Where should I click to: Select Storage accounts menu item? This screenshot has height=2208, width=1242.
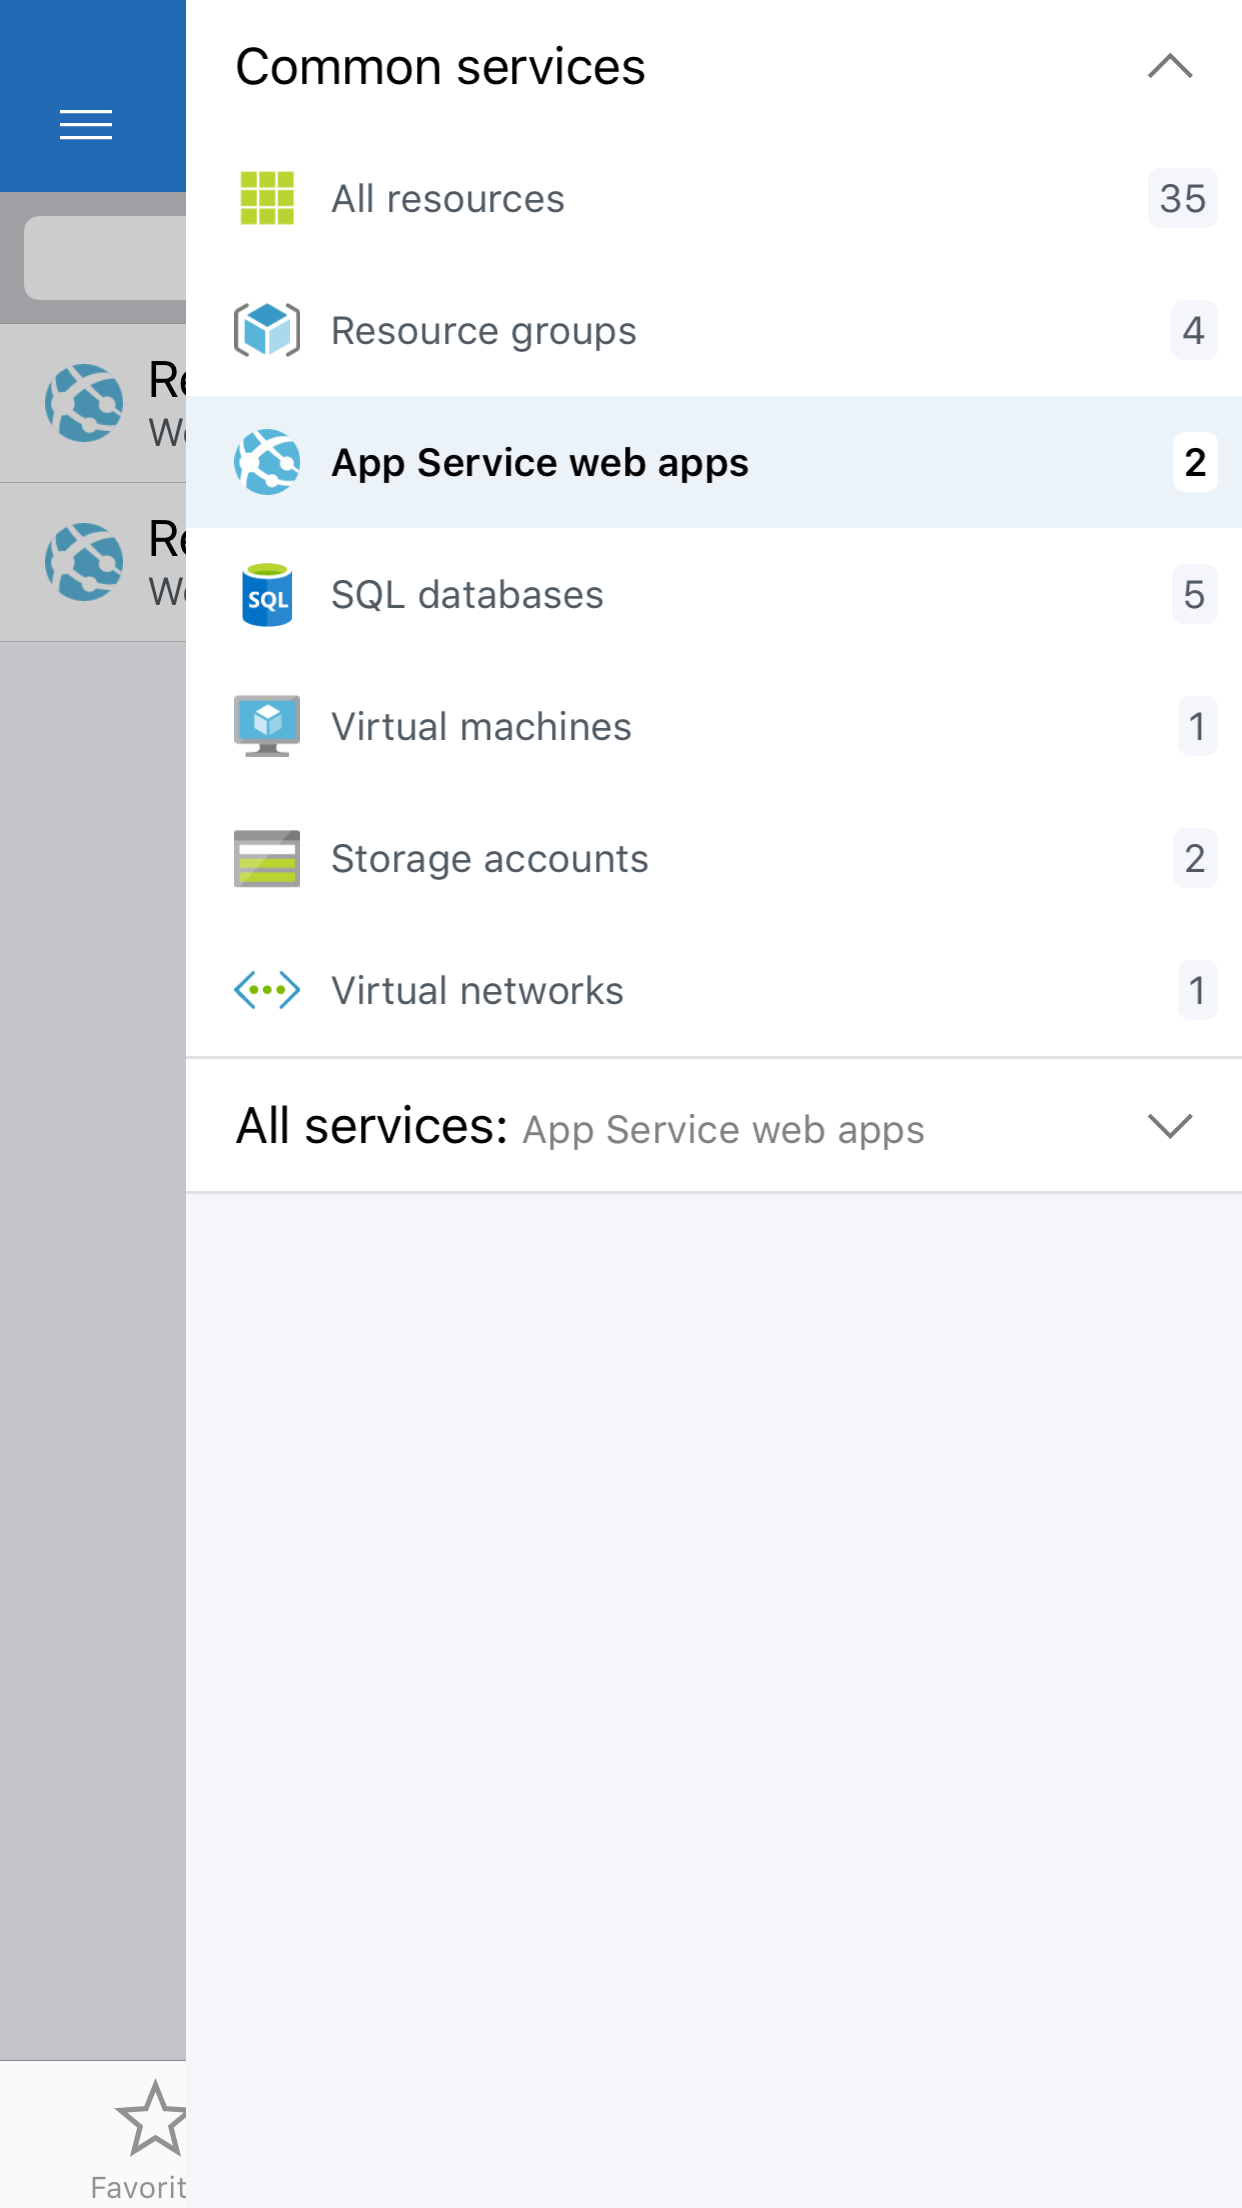point(714,858)
